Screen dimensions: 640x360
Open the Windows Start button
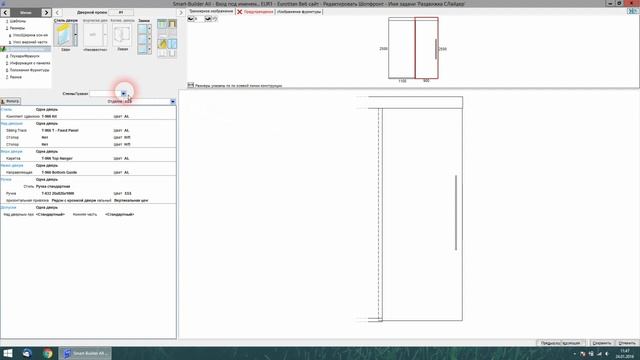click(8, 353)
